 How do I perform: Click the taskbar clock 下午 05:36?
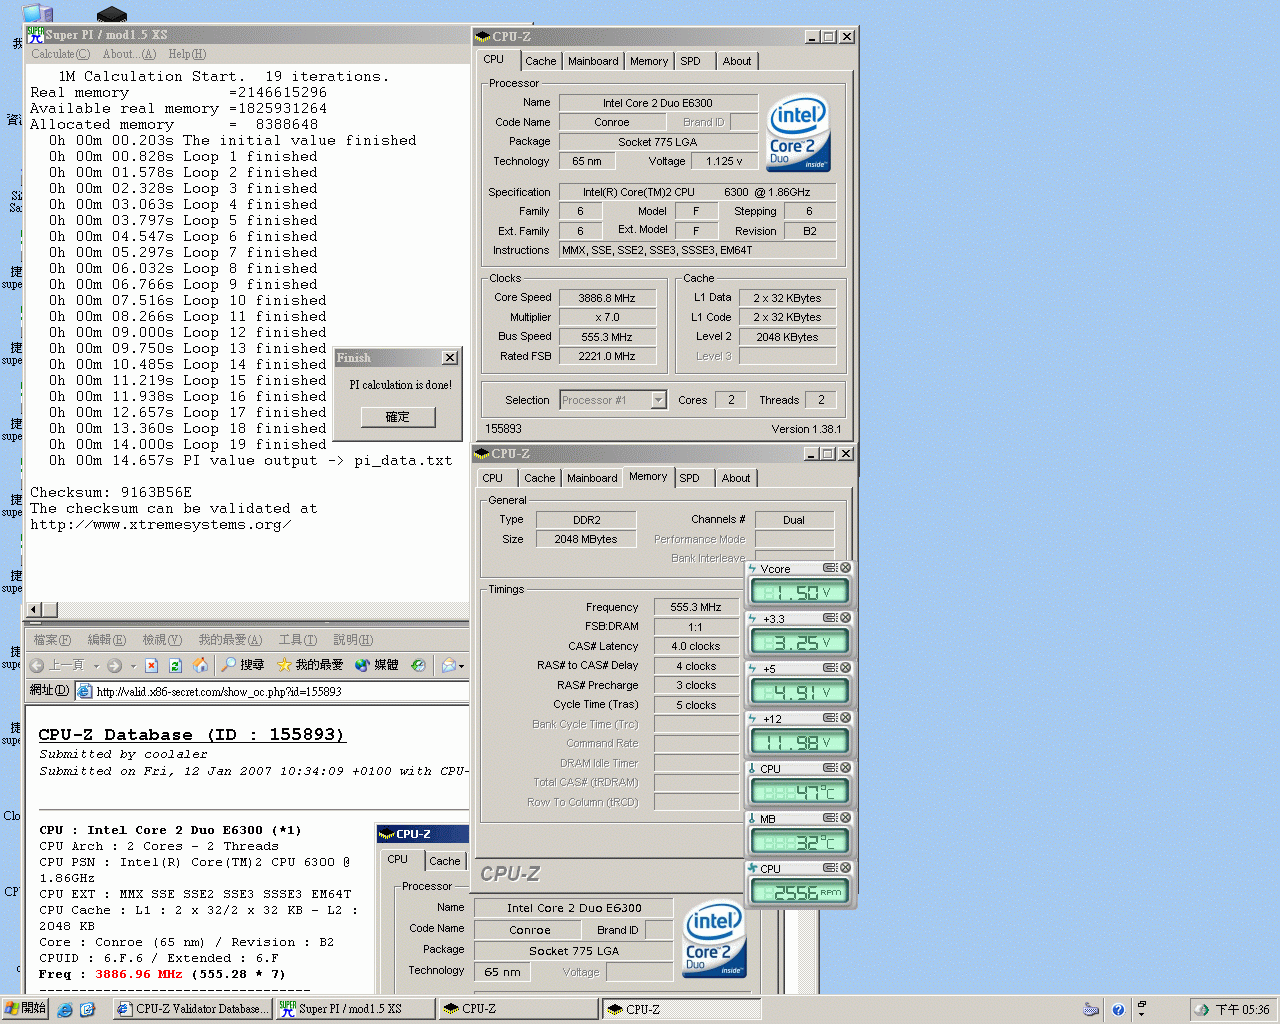point(1243,1009)
